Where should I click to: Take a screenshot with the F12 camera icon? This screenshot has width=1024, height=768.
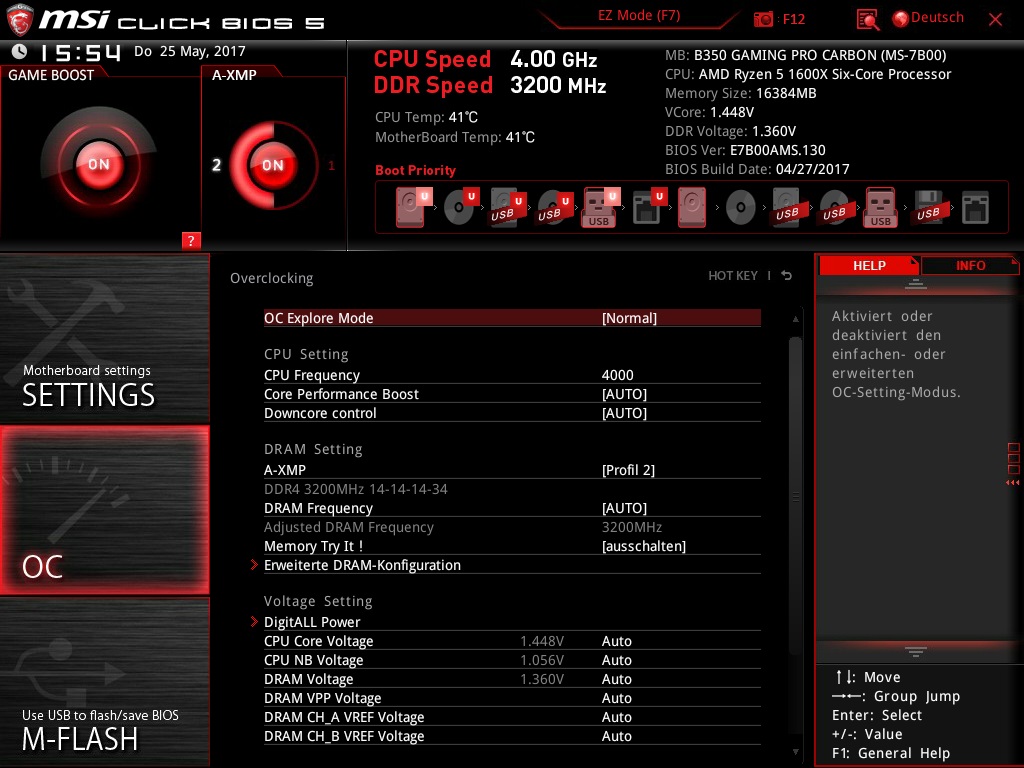[x=763, y=20]
